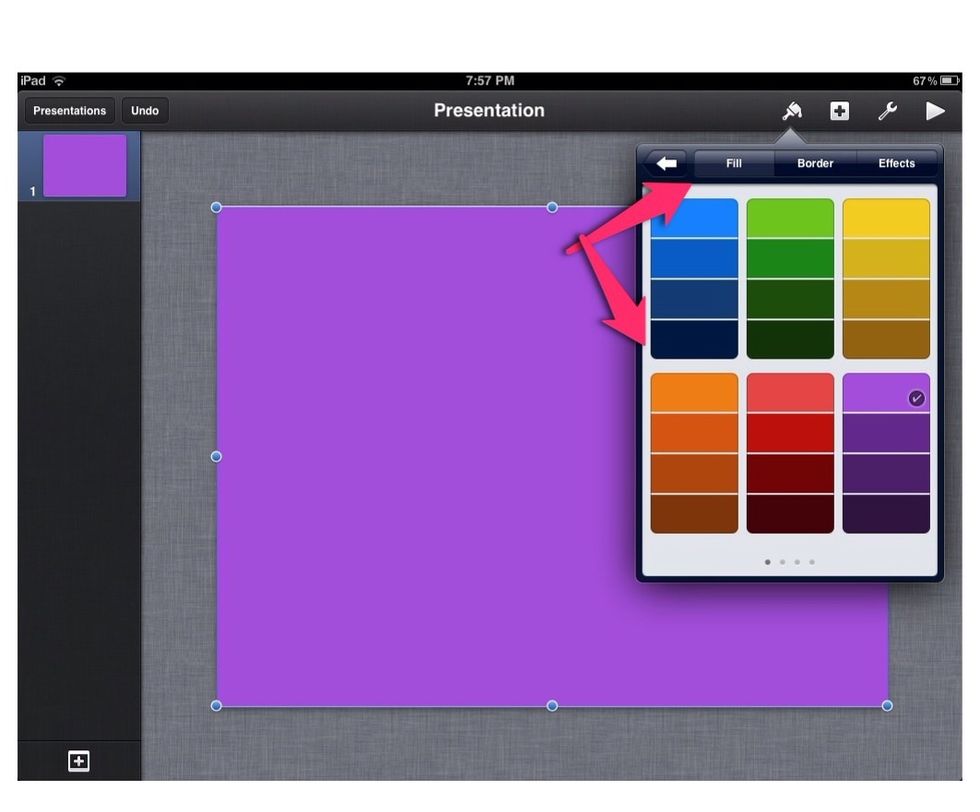
Task: Select slide 1 thumbnail in navigator
Action: point(84,166)
